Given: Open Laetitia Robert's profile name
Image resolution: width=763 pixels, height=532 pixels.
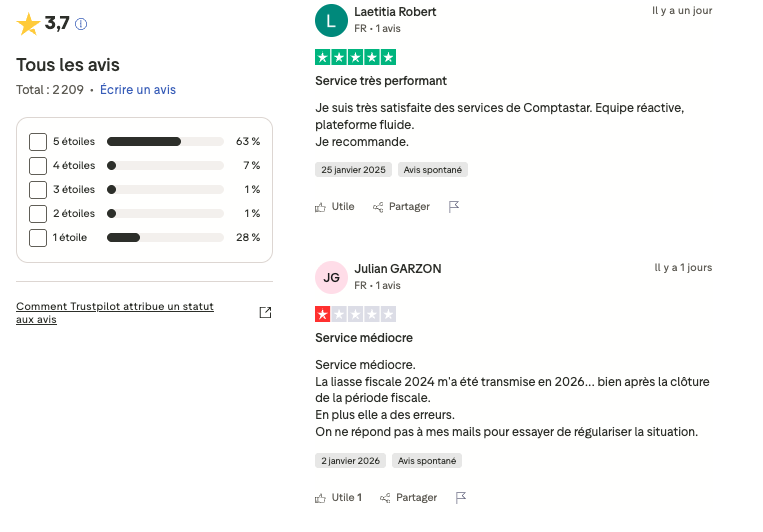Looking at the screenshot, I should [395, 12].
